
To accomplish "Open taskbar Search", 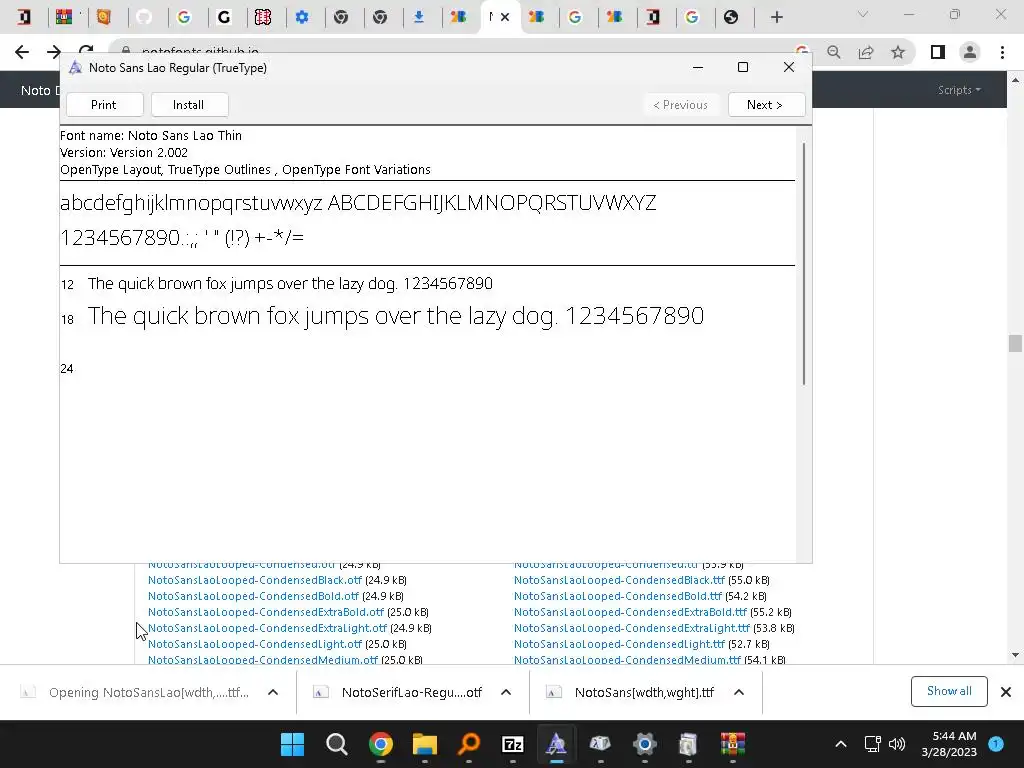I will pos(336,744).
